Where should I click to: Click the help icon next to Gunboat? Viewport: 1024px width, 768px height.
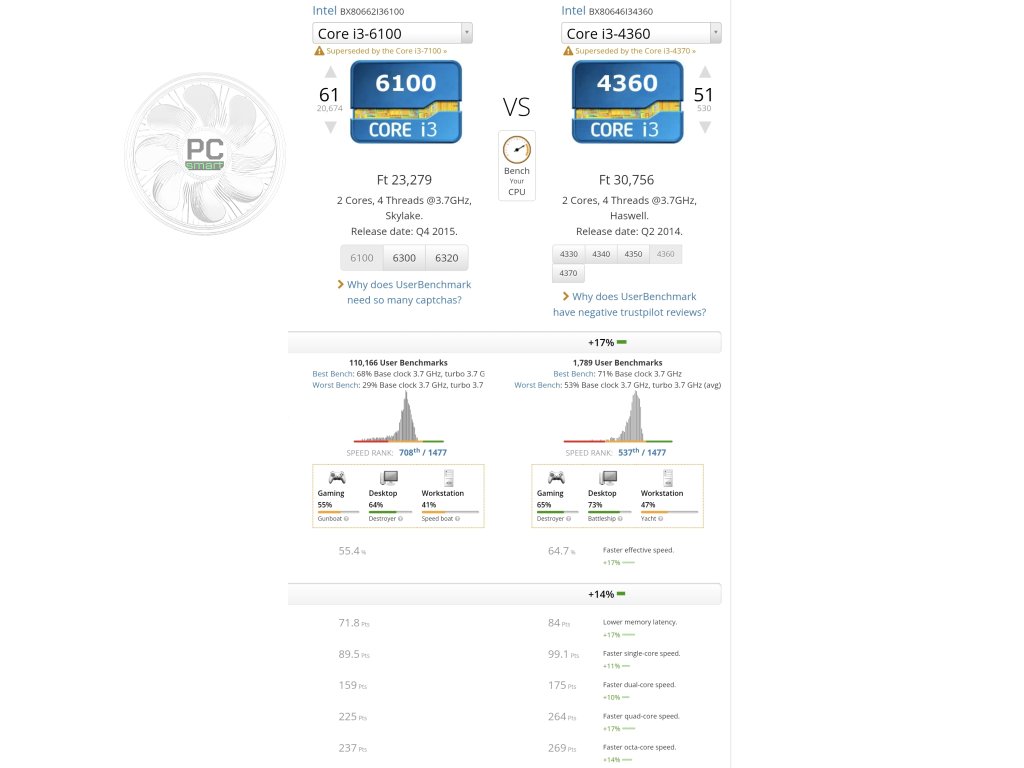tap(346, 519)
